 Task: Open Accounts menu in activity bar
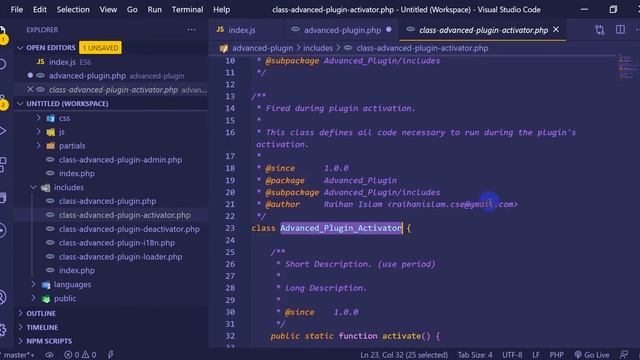(x=2, y=297)
